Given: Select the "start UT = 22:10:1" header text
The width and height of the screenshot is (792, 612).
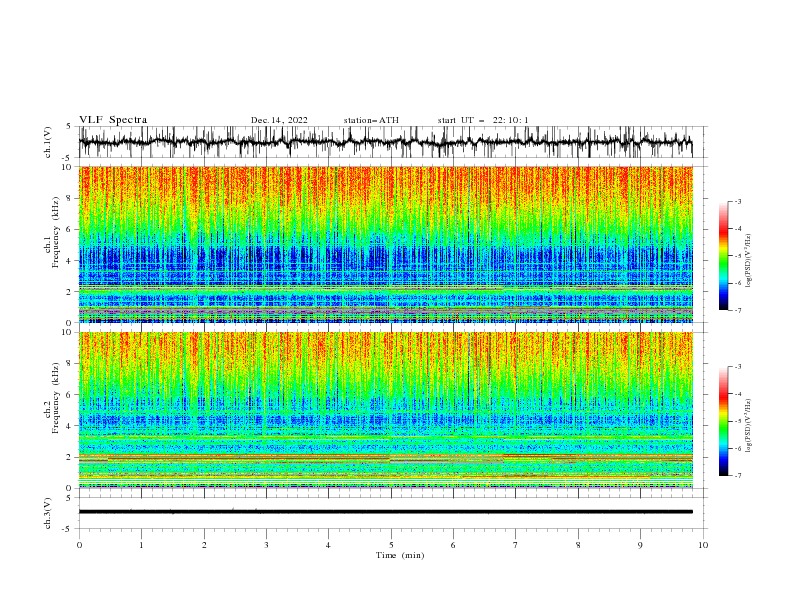Looking at the screenshot, I should [x=483, y=120].
